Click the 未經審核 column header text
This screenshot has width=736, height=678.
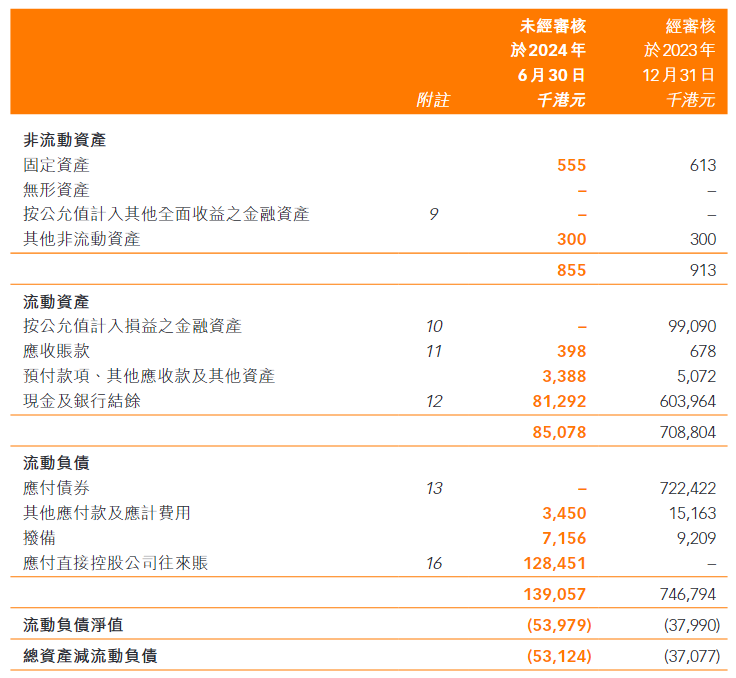point(553,26)
